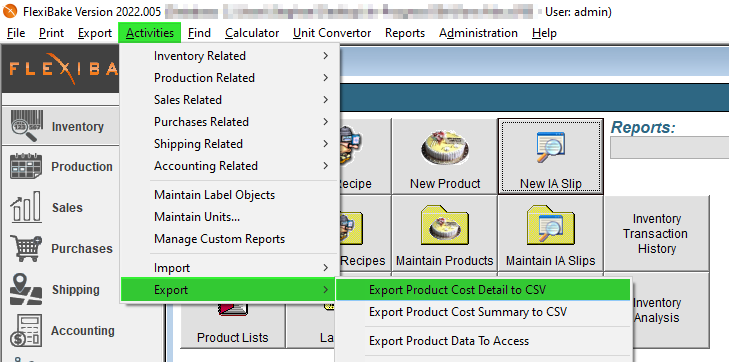The height and width of the screenshot is (362, 729).
Task: Close the Activities menu
Action: click(150, 33)
